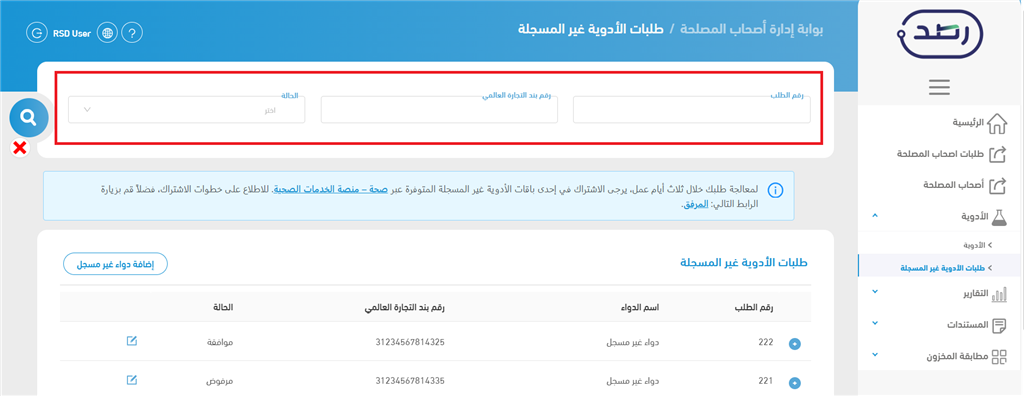Click the magnifier search button
The image size is (1024, 396).
pyautogui.click(x=28, y=118)
